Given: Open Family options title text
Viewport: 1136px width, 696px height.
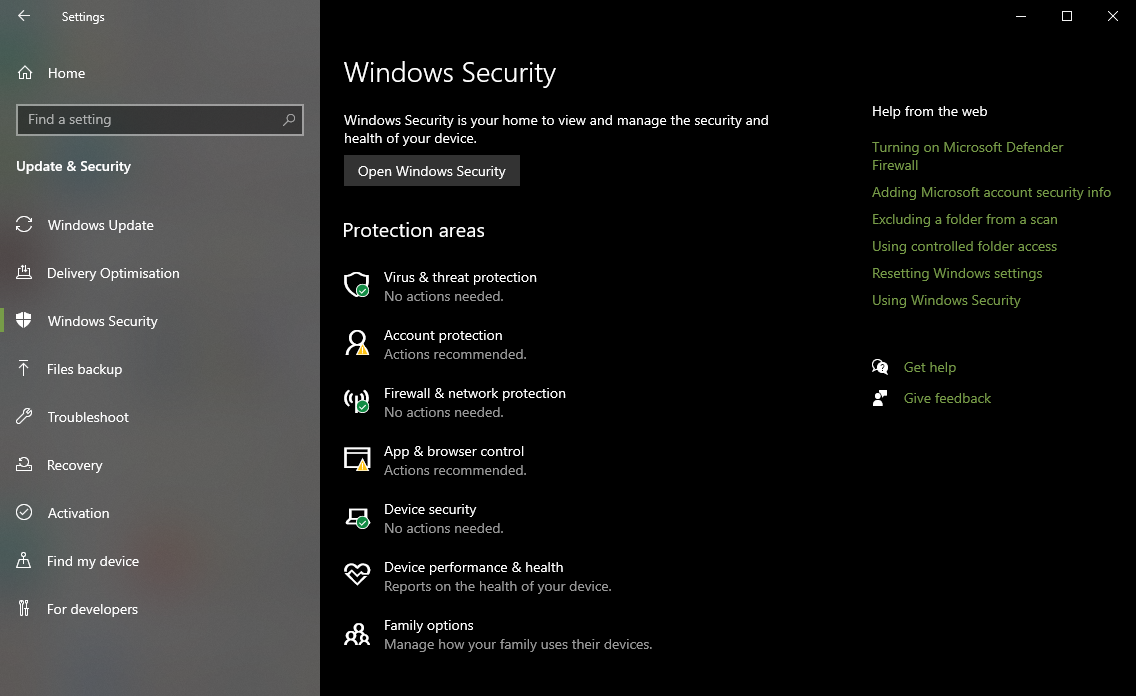Looking at the screenshot, I should tap(428, 625).
